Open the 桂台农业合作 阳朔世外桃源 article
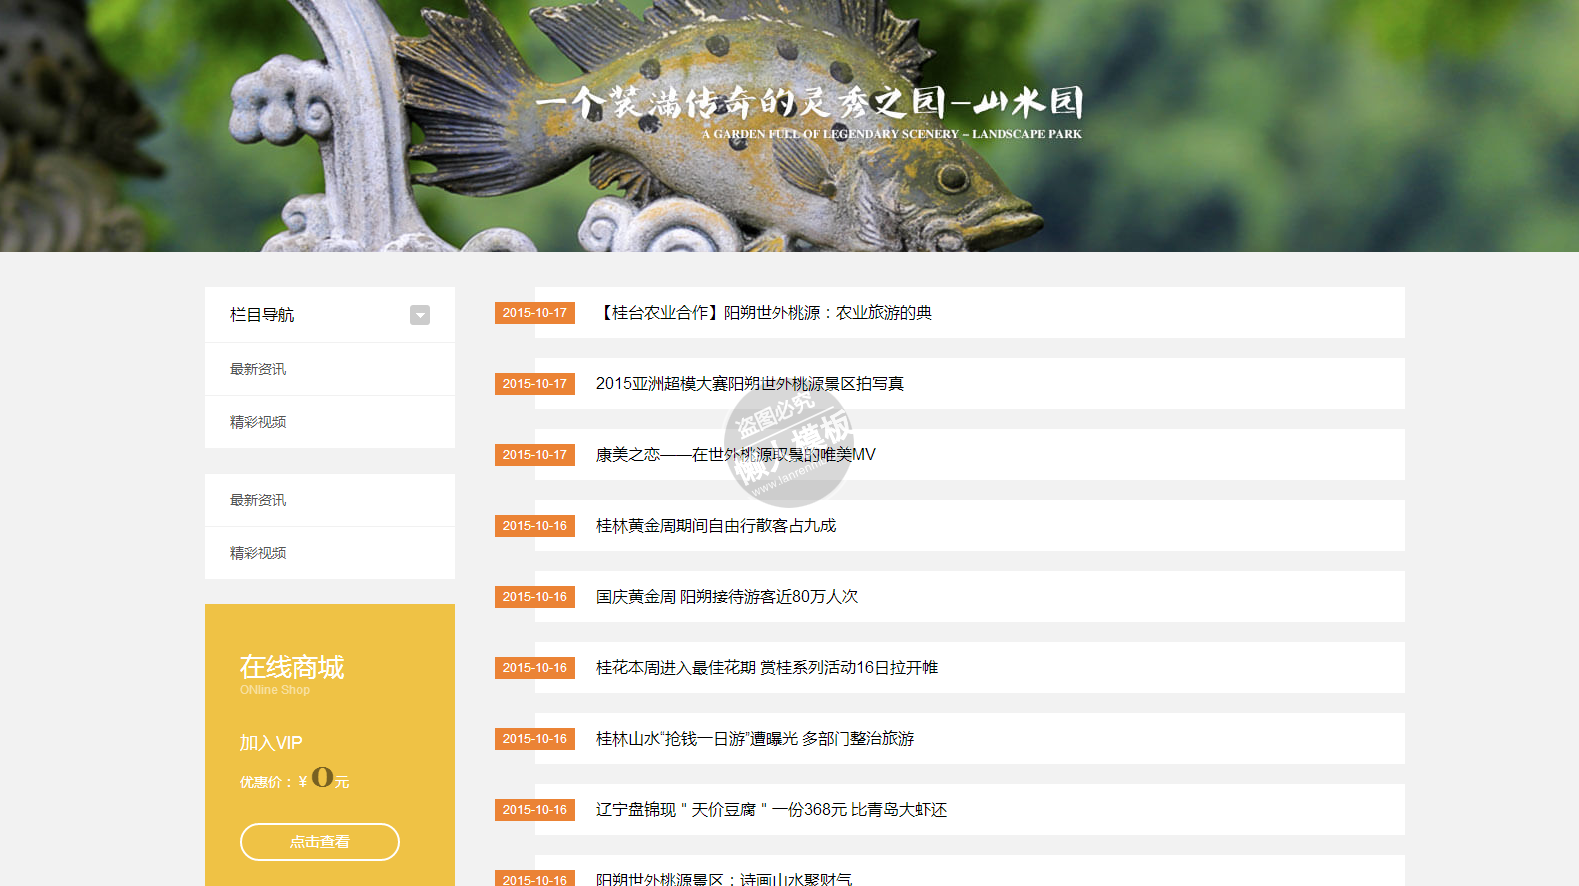 (x=764, y=313)
